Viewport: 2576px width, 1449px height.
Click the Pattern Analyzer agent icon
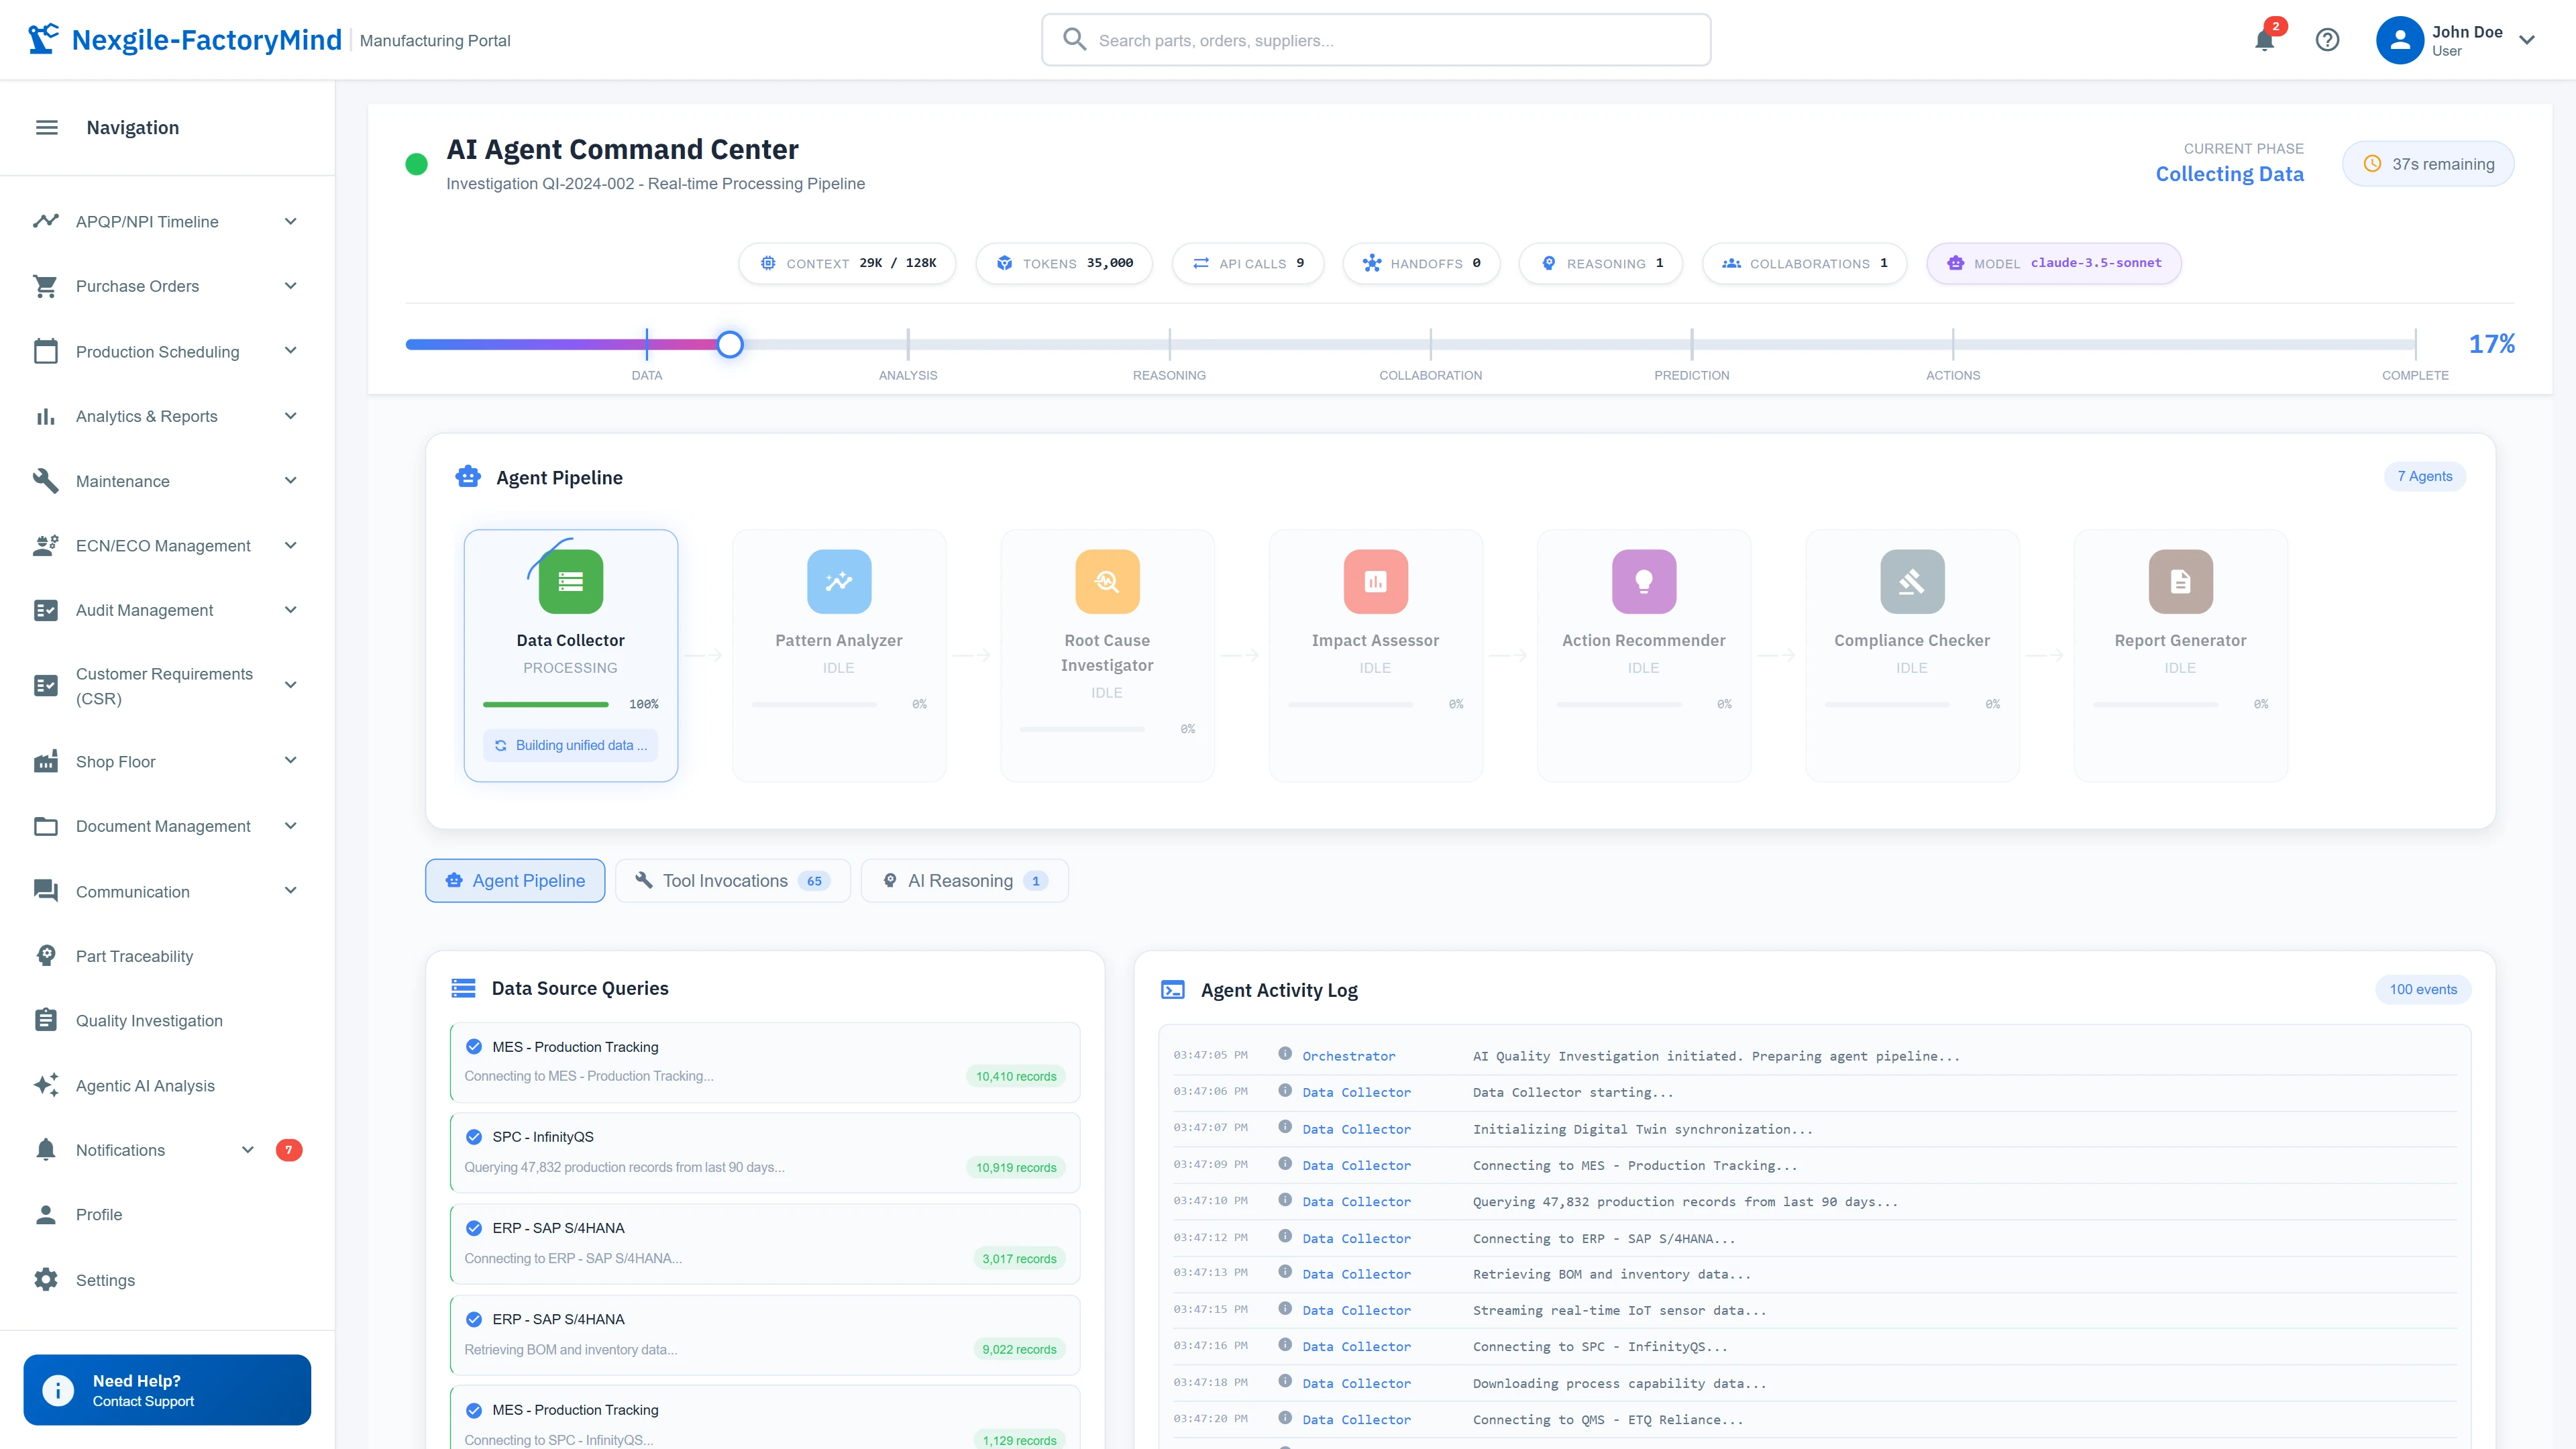click(838, 581)
